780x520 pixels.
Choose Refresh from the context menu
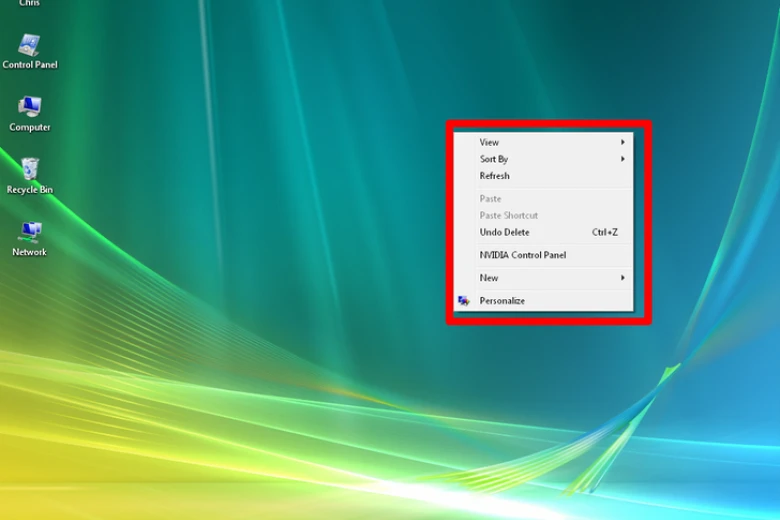point(544,176)
